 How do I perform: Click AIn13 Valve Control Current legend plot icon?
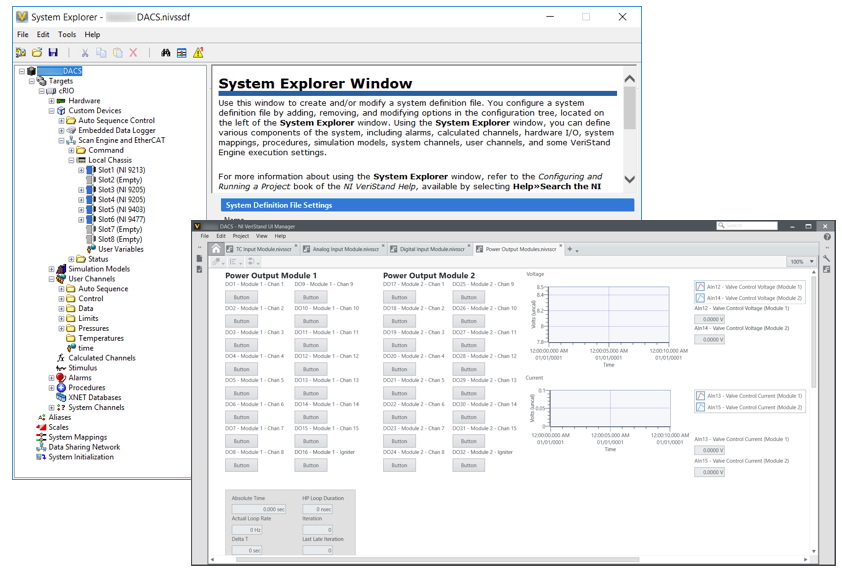pyautogui.click(x=700, y=396)
